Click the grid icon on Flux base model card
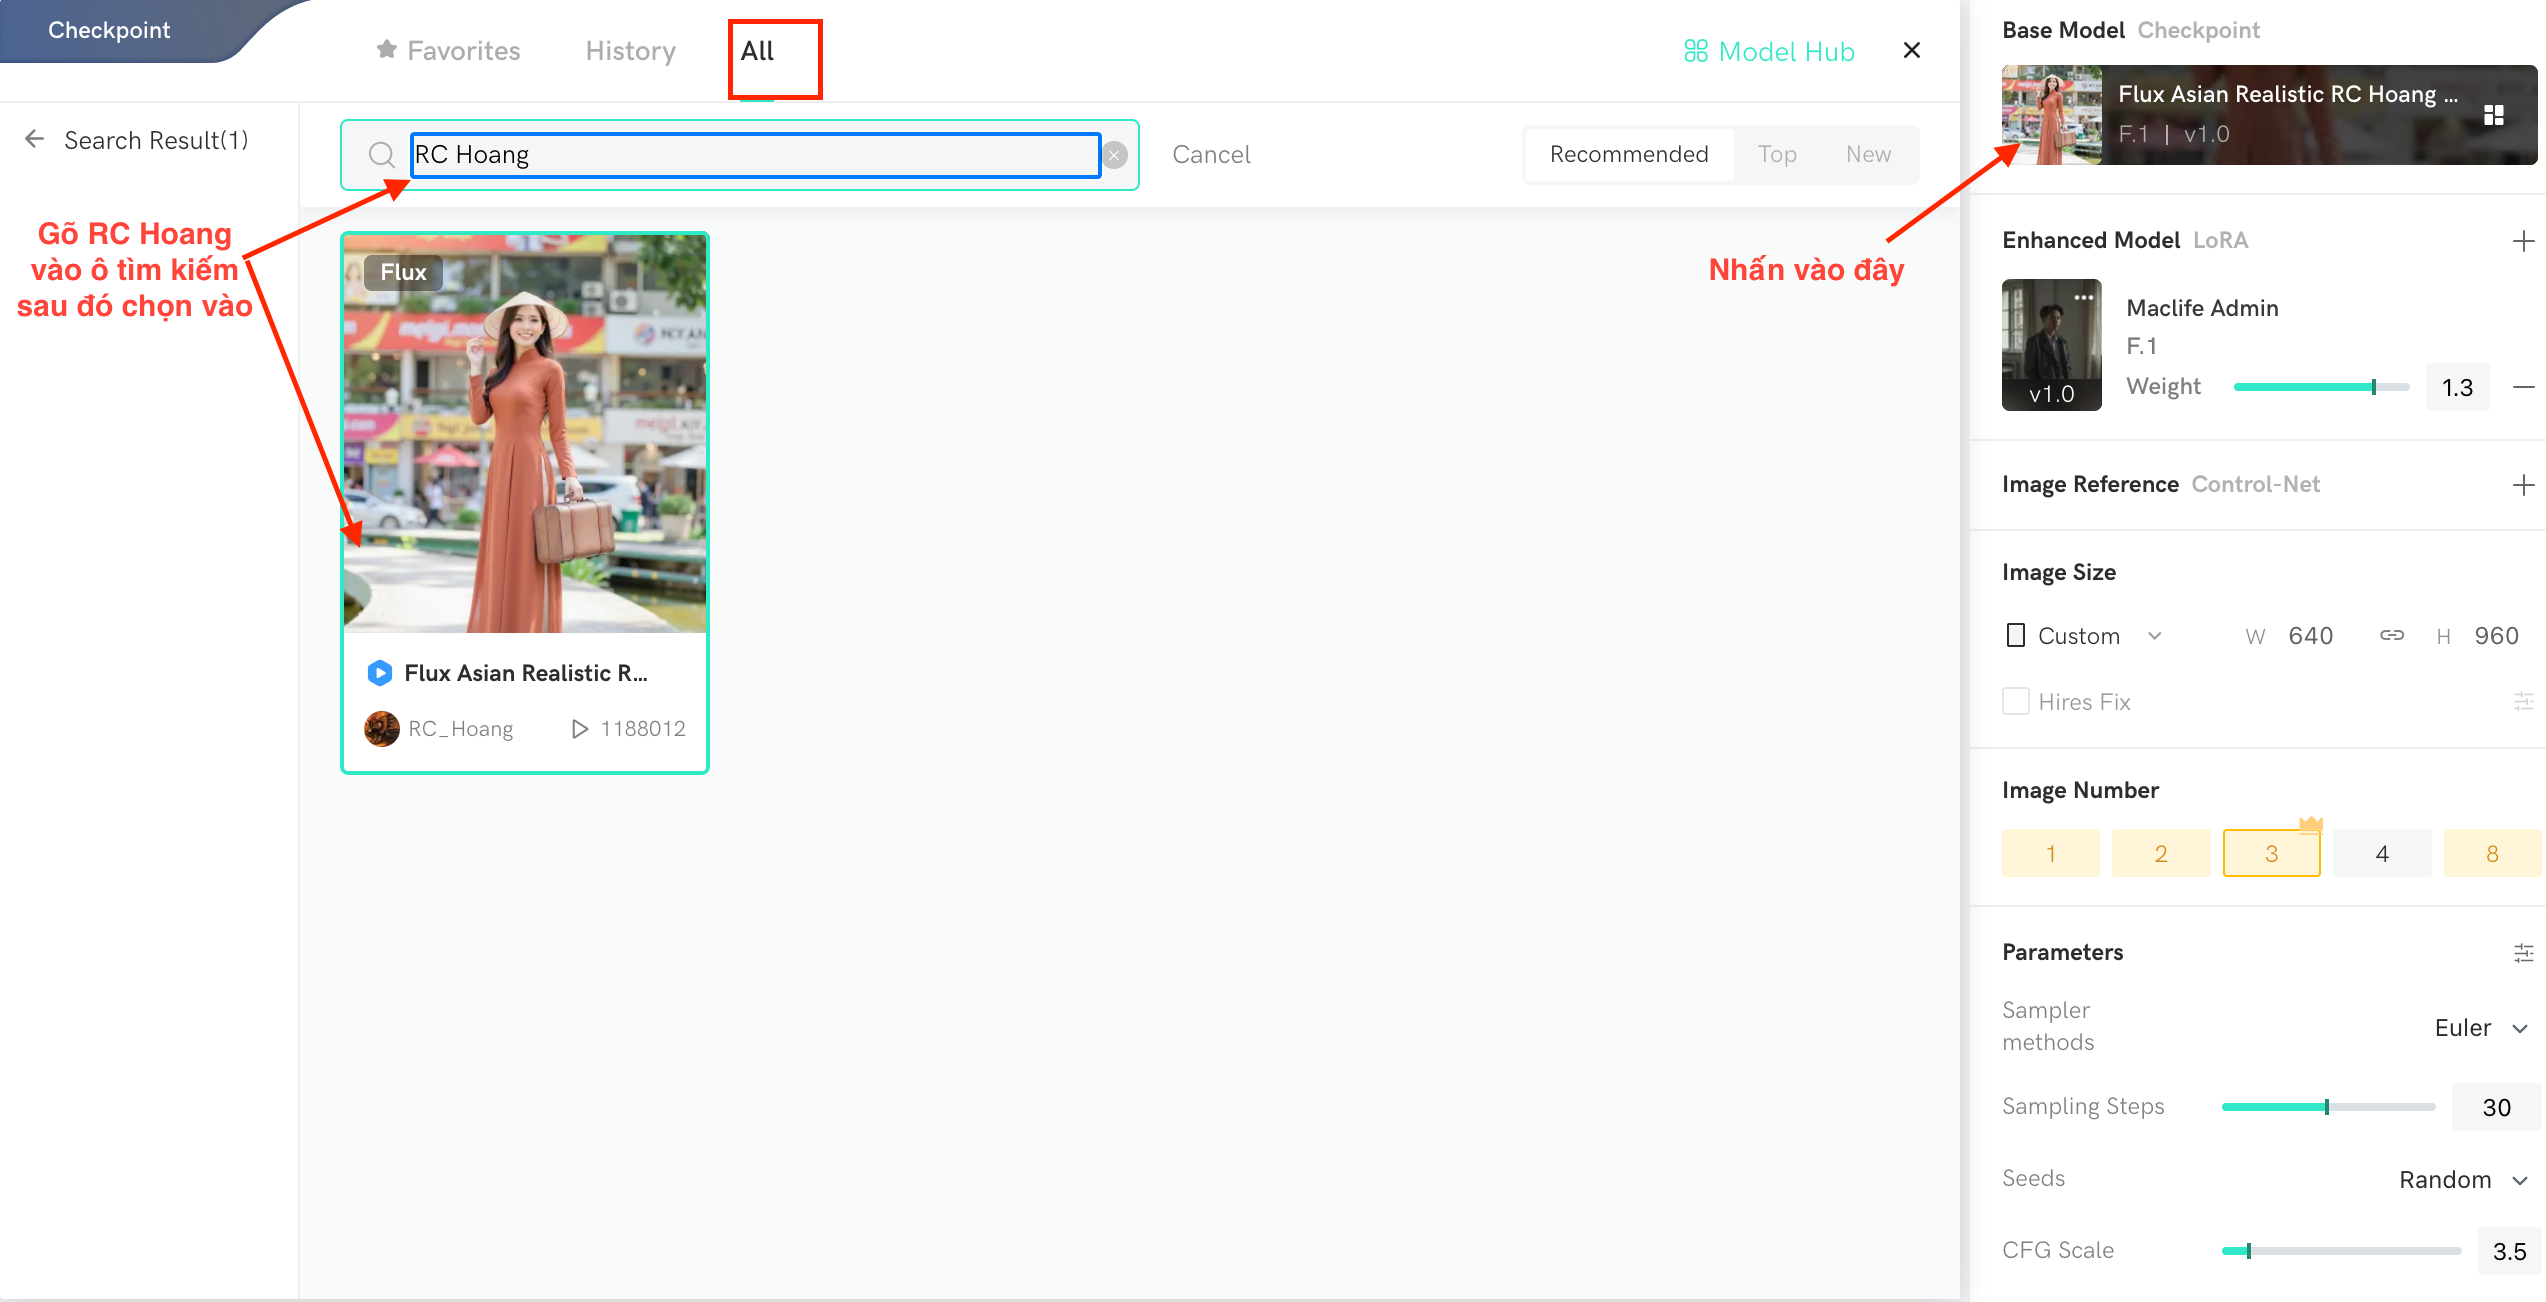Screen dimensions: 2546x1302 point(2492,114)
